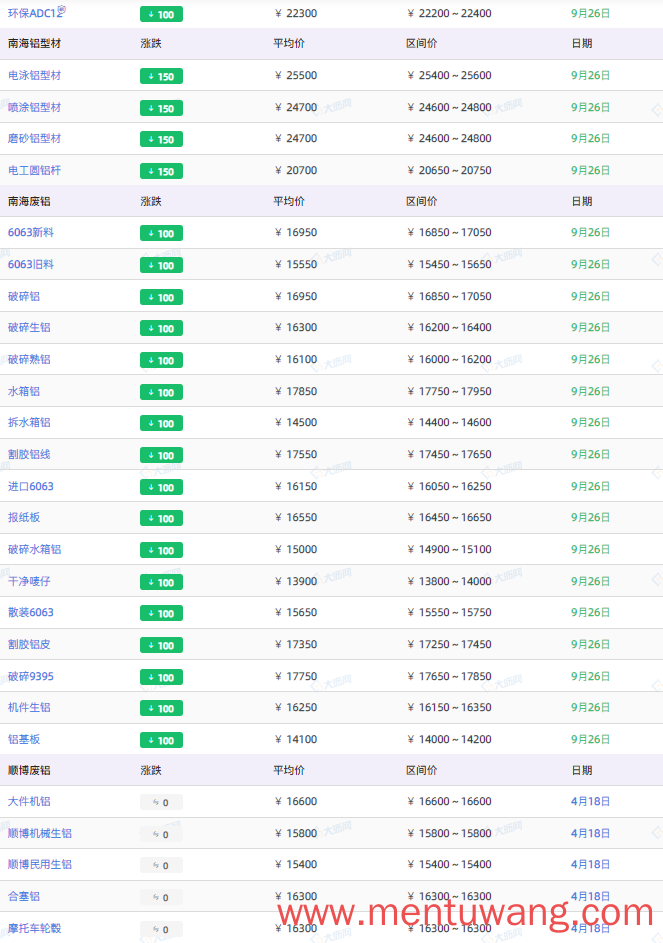Open the 电工圆铝杆 link

pos(34,170)
